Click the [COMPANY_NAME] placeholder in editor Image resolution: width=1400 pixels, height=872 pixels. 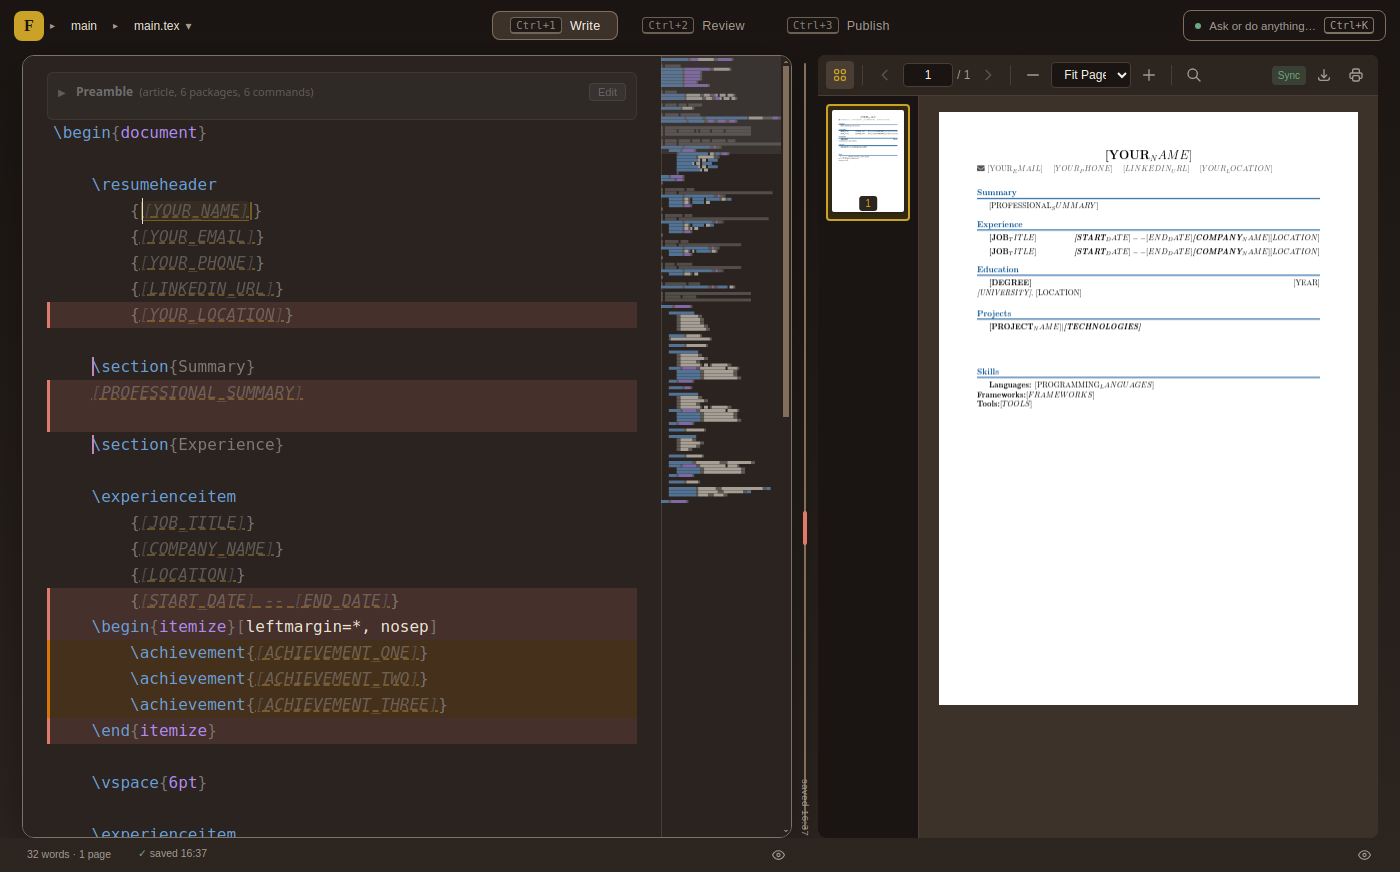point(207,549)
